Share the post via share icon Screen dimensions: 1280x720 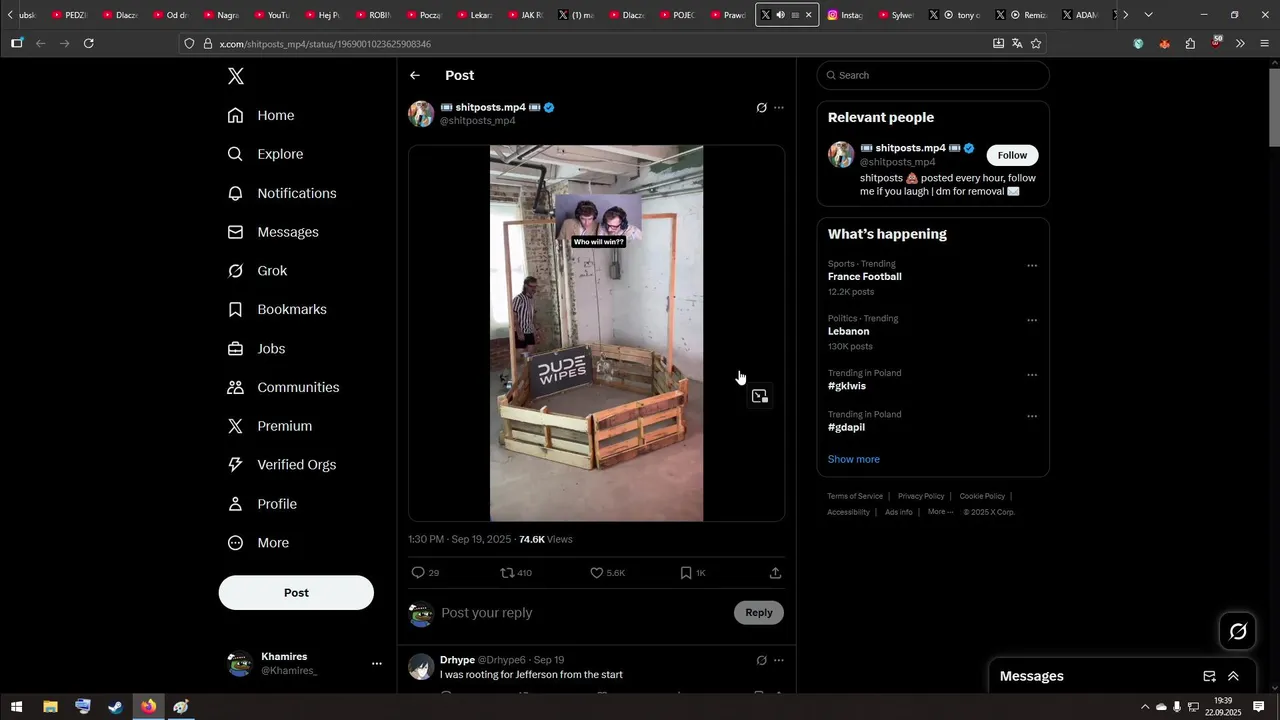775,573
